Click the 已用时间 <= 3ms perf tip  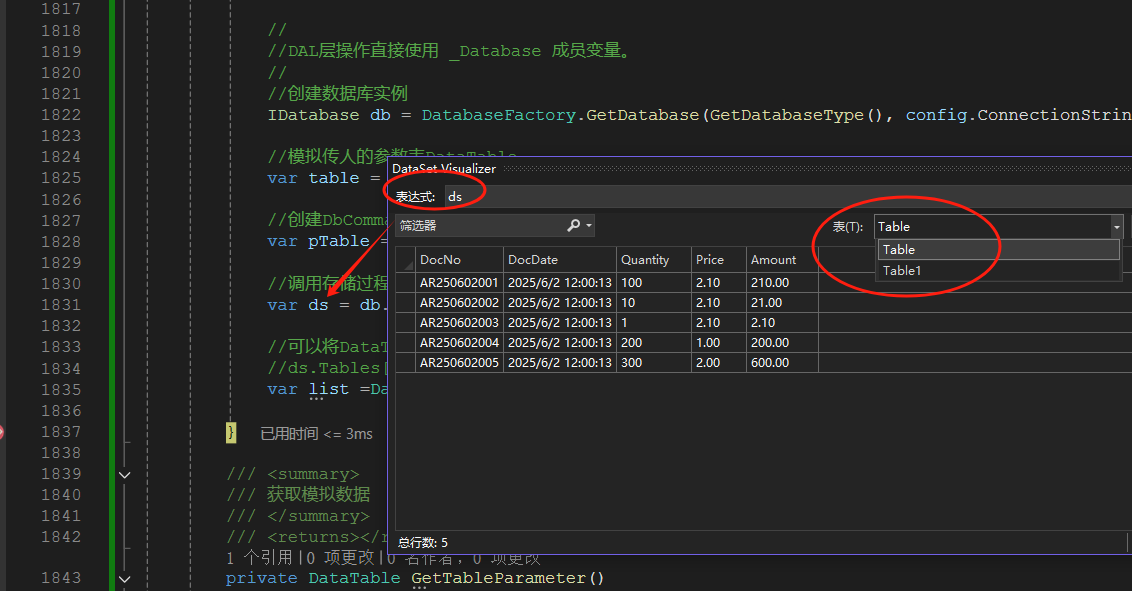coord(316,434)
